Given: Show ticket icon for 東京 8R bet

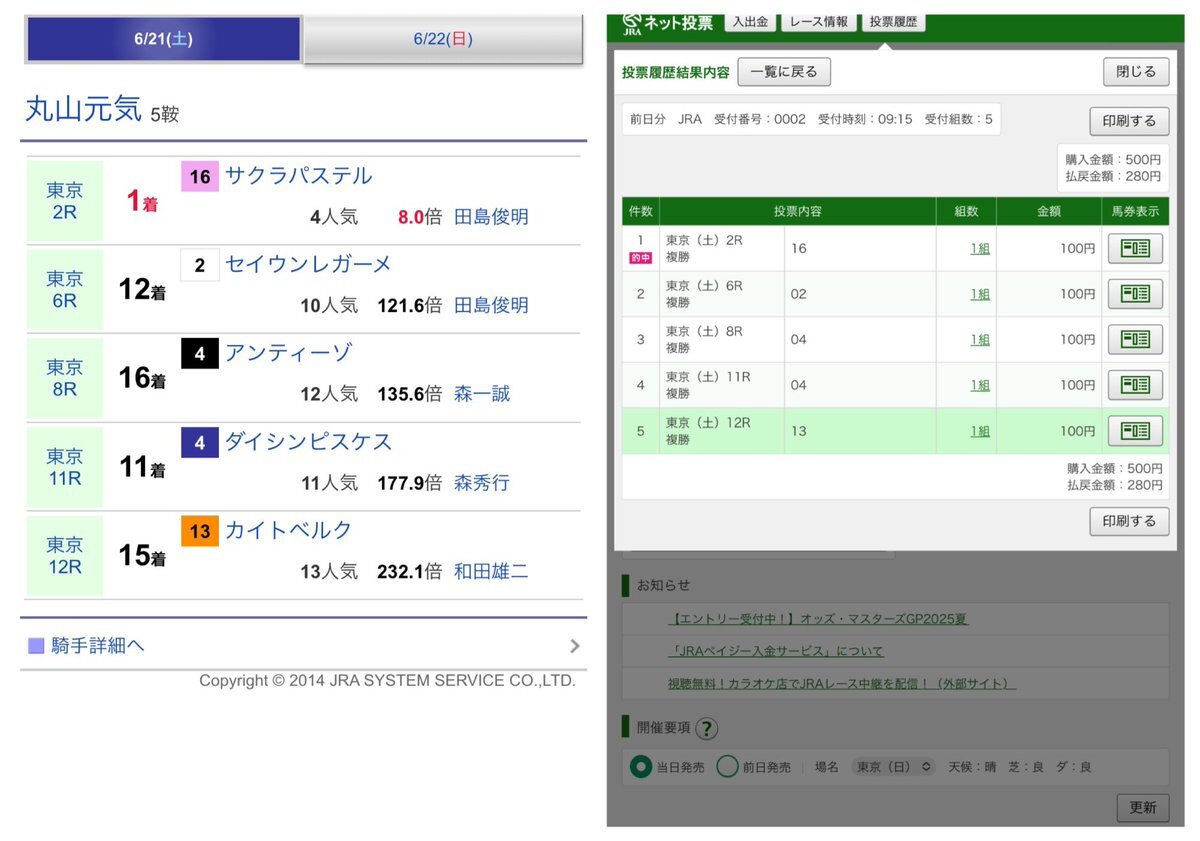Looking at the screenshot, I should click(1135, 339).
